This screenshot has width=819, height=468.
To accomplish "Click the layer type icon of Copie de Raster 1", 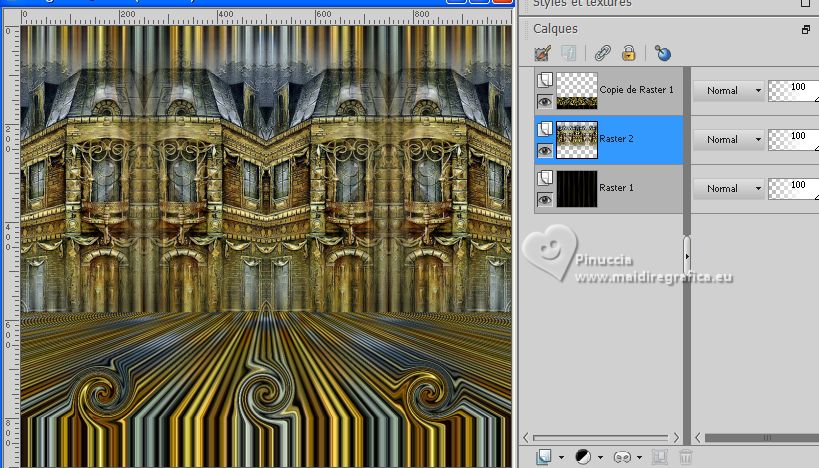I will (545, 80).
